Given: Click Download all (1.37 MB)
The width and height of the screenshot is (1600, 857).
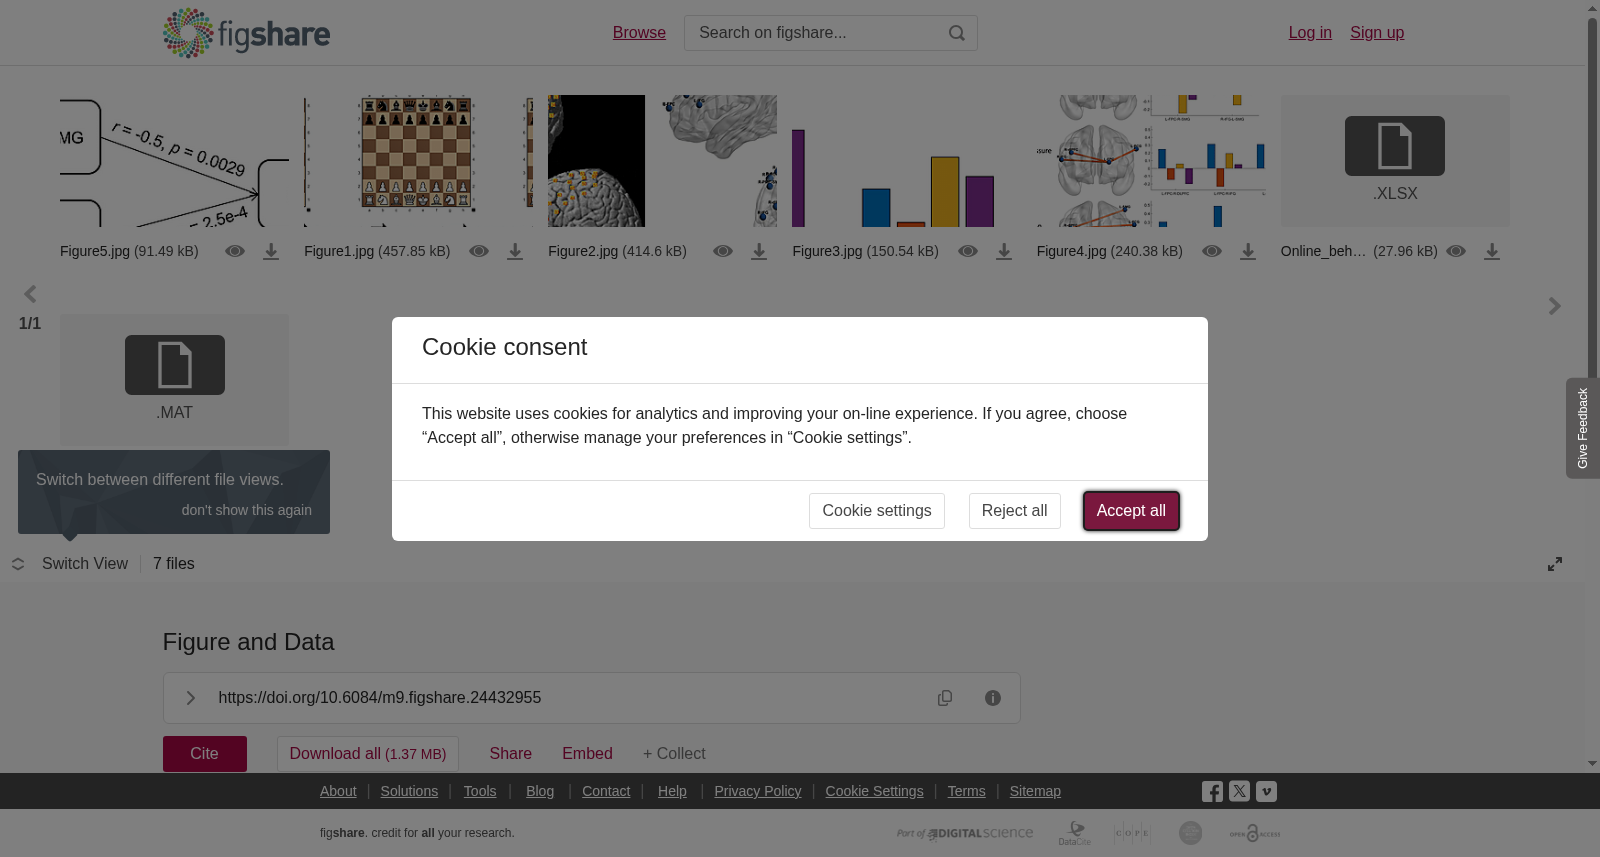Looking at the screenshot, I should 368,754.
